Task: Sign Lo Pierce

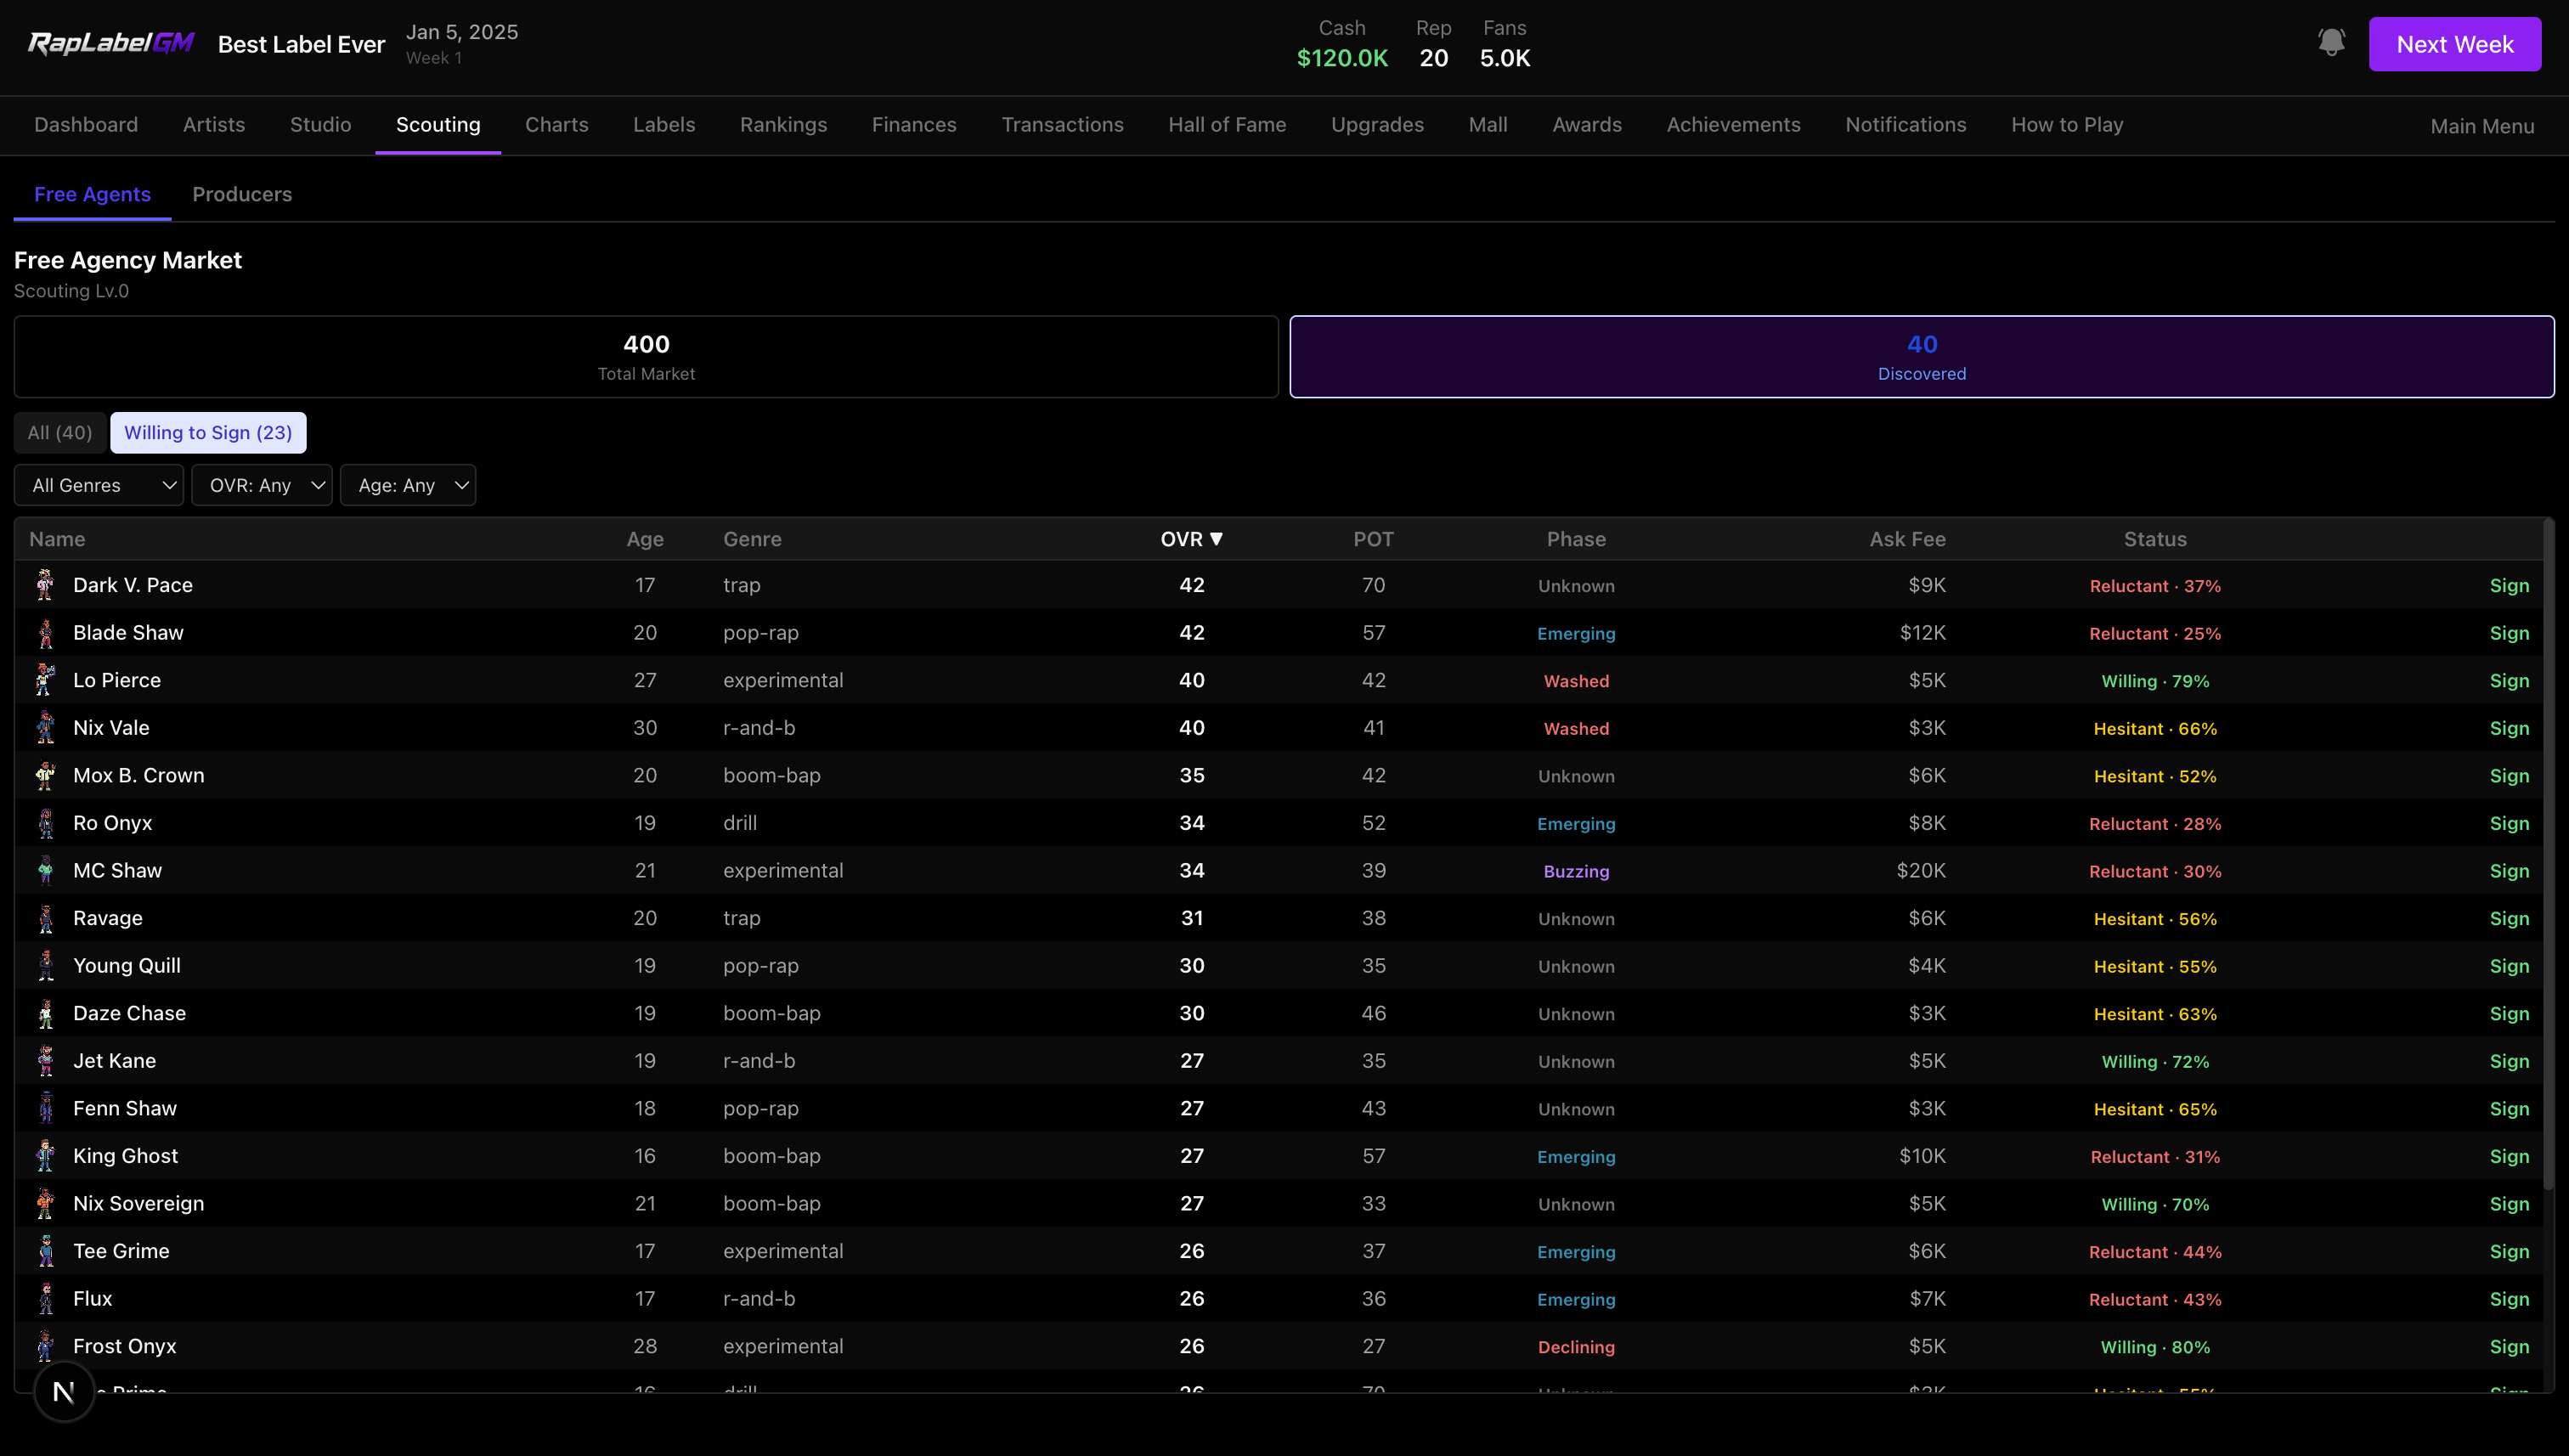Action: pos(2508,680)
